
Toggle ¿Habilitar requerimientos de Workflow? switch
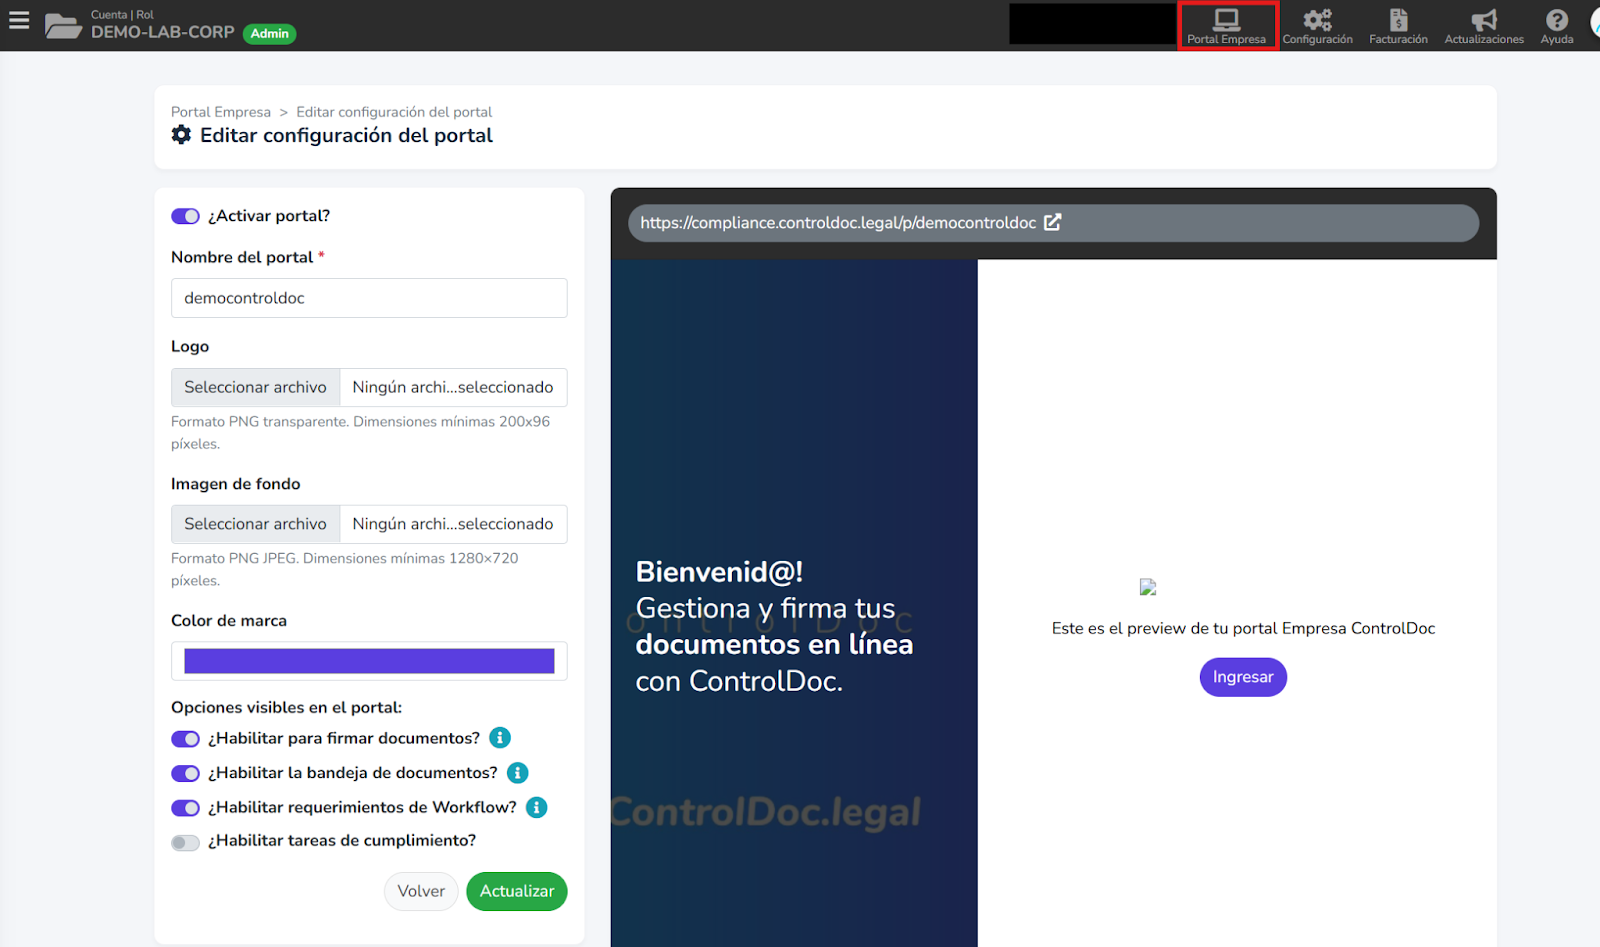(185, 808)
